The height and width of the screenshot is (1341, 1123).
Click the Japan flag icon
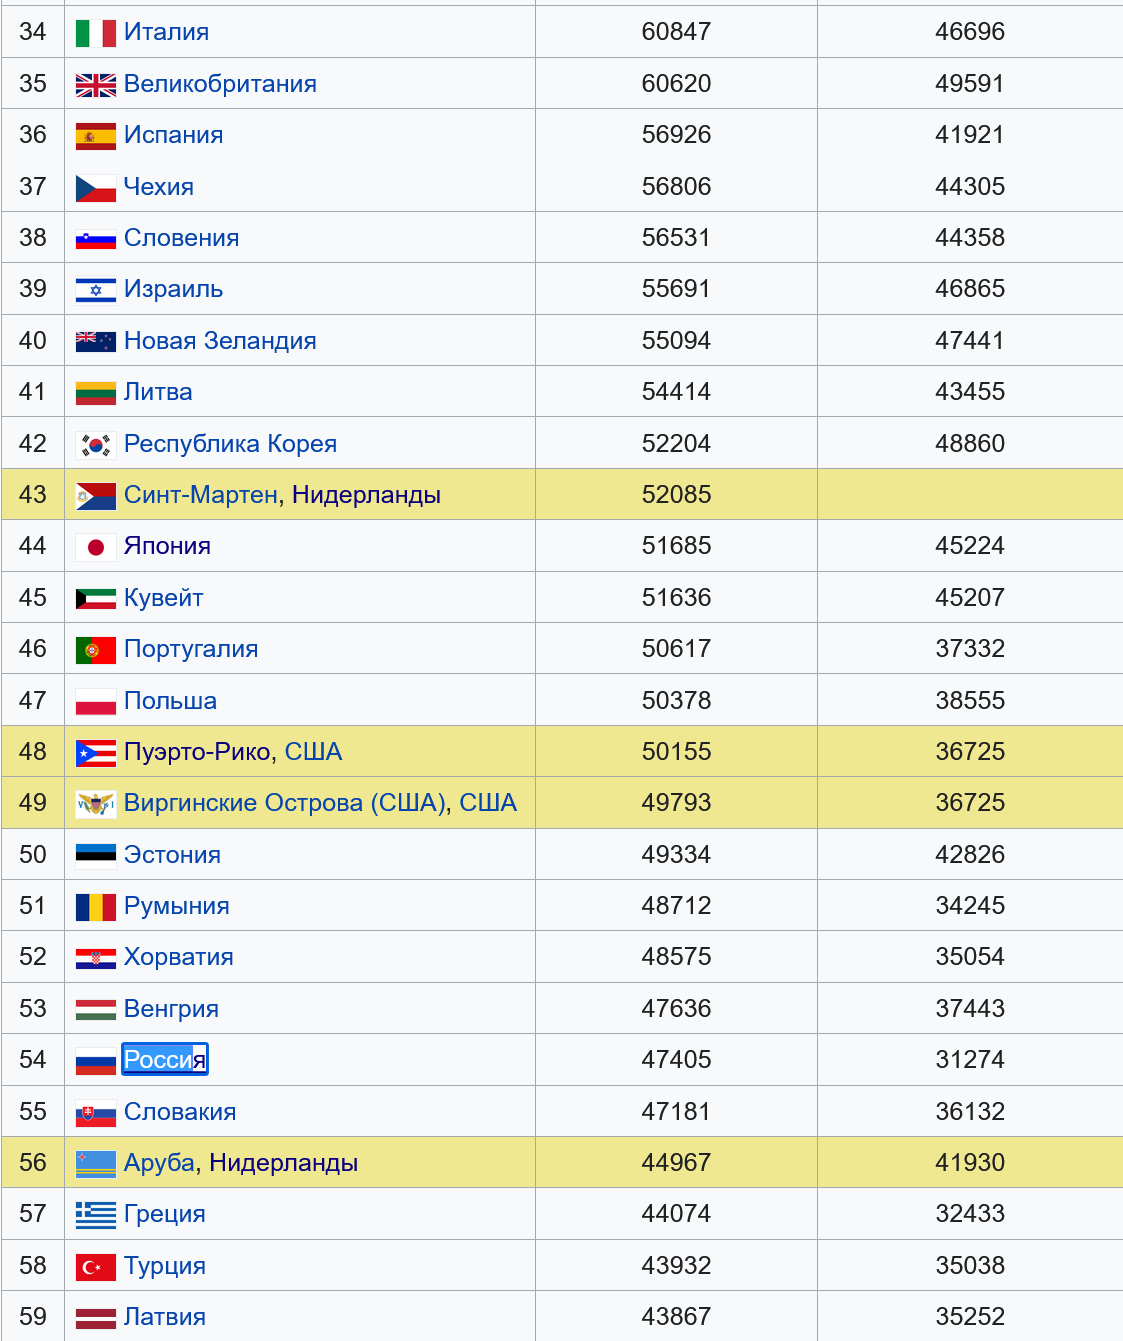coord(95,547)
